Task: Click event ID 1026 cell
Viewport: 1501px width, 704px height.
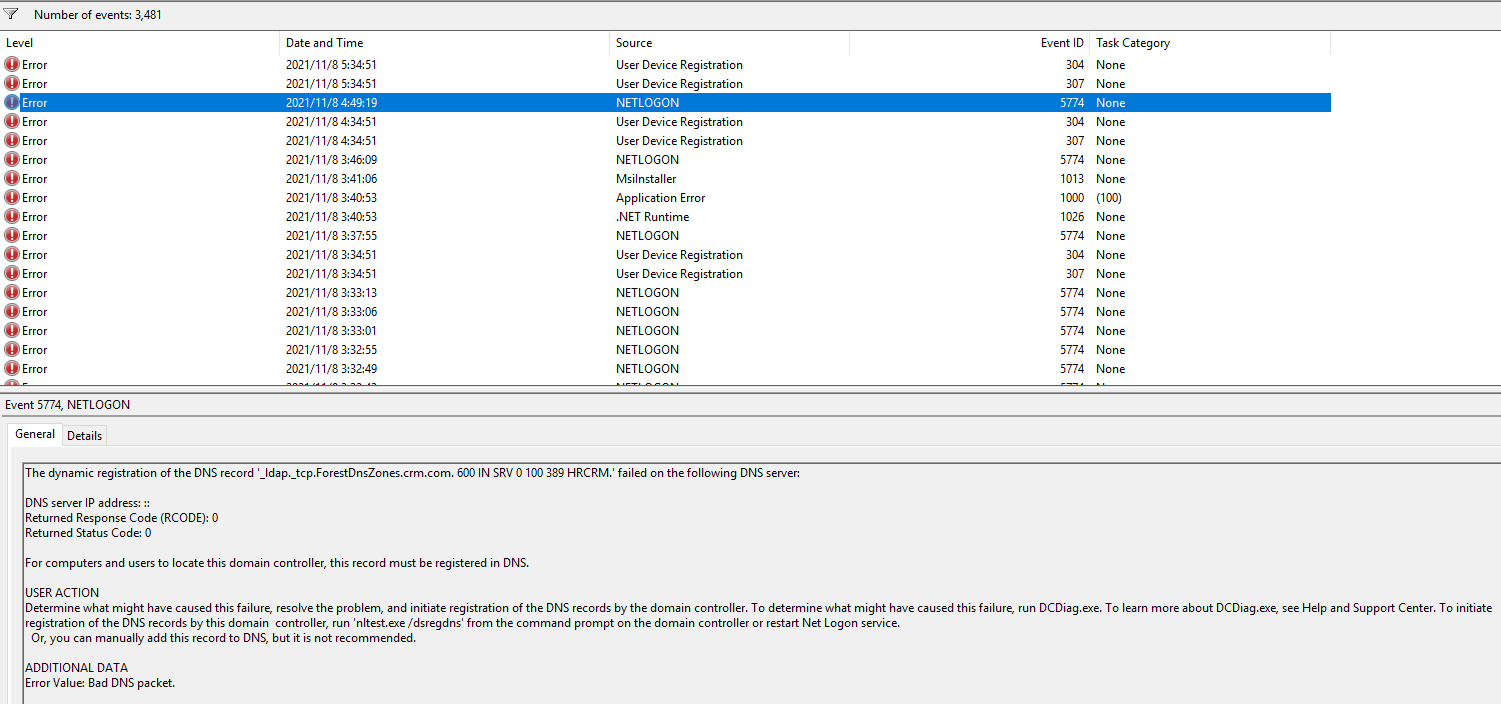Action: (1072, 217)
